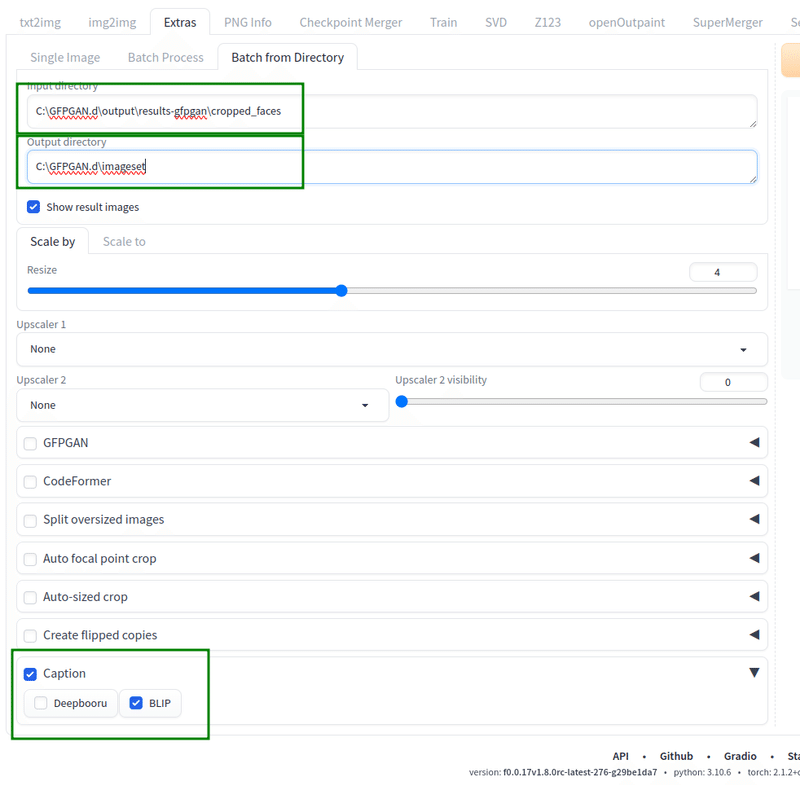Switch to the PNG Info tab
The width and height of the screenshot is (800, 785).
pyautogui.click(x=248, y=22)
